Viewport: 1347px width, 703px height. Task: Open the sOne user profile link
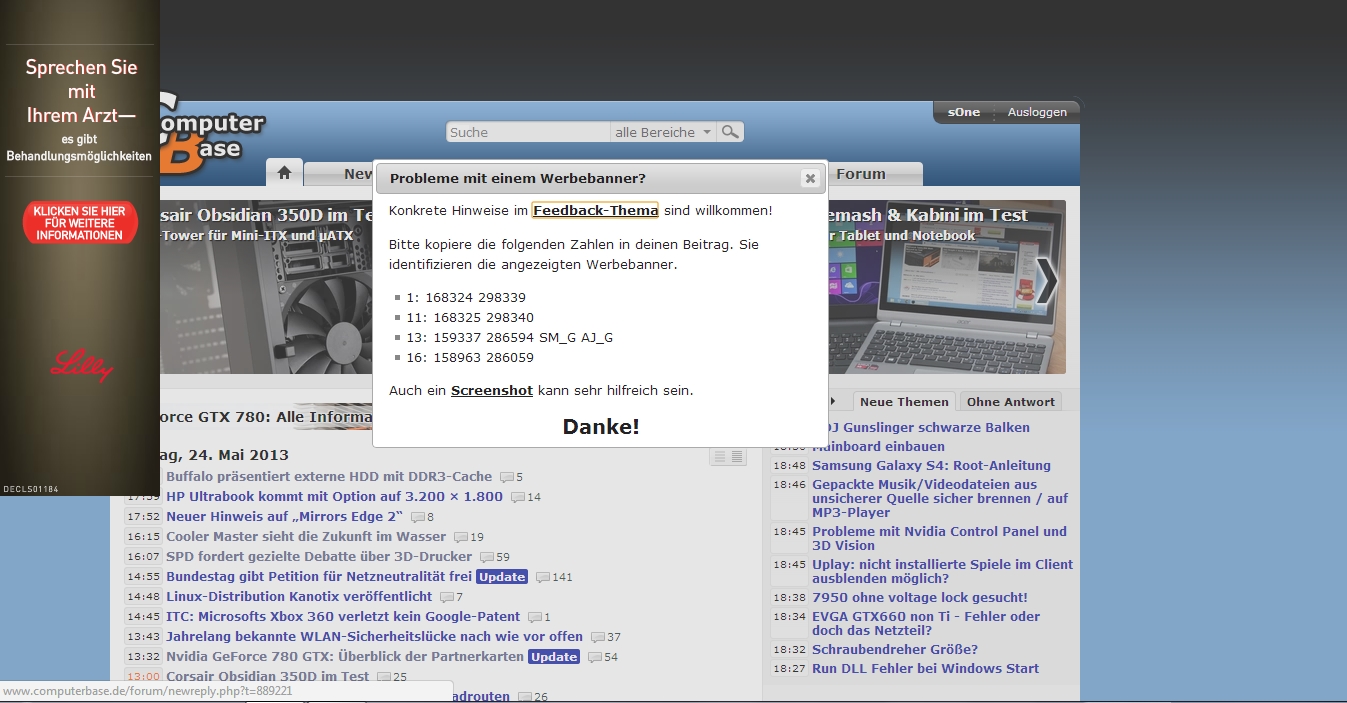coord(964,112)
